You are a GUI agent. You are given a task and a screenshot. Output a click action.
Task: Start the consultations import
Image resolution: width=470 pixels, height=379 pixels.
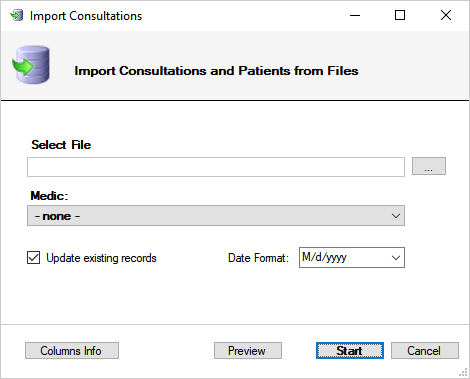click(x=350, y=351)
